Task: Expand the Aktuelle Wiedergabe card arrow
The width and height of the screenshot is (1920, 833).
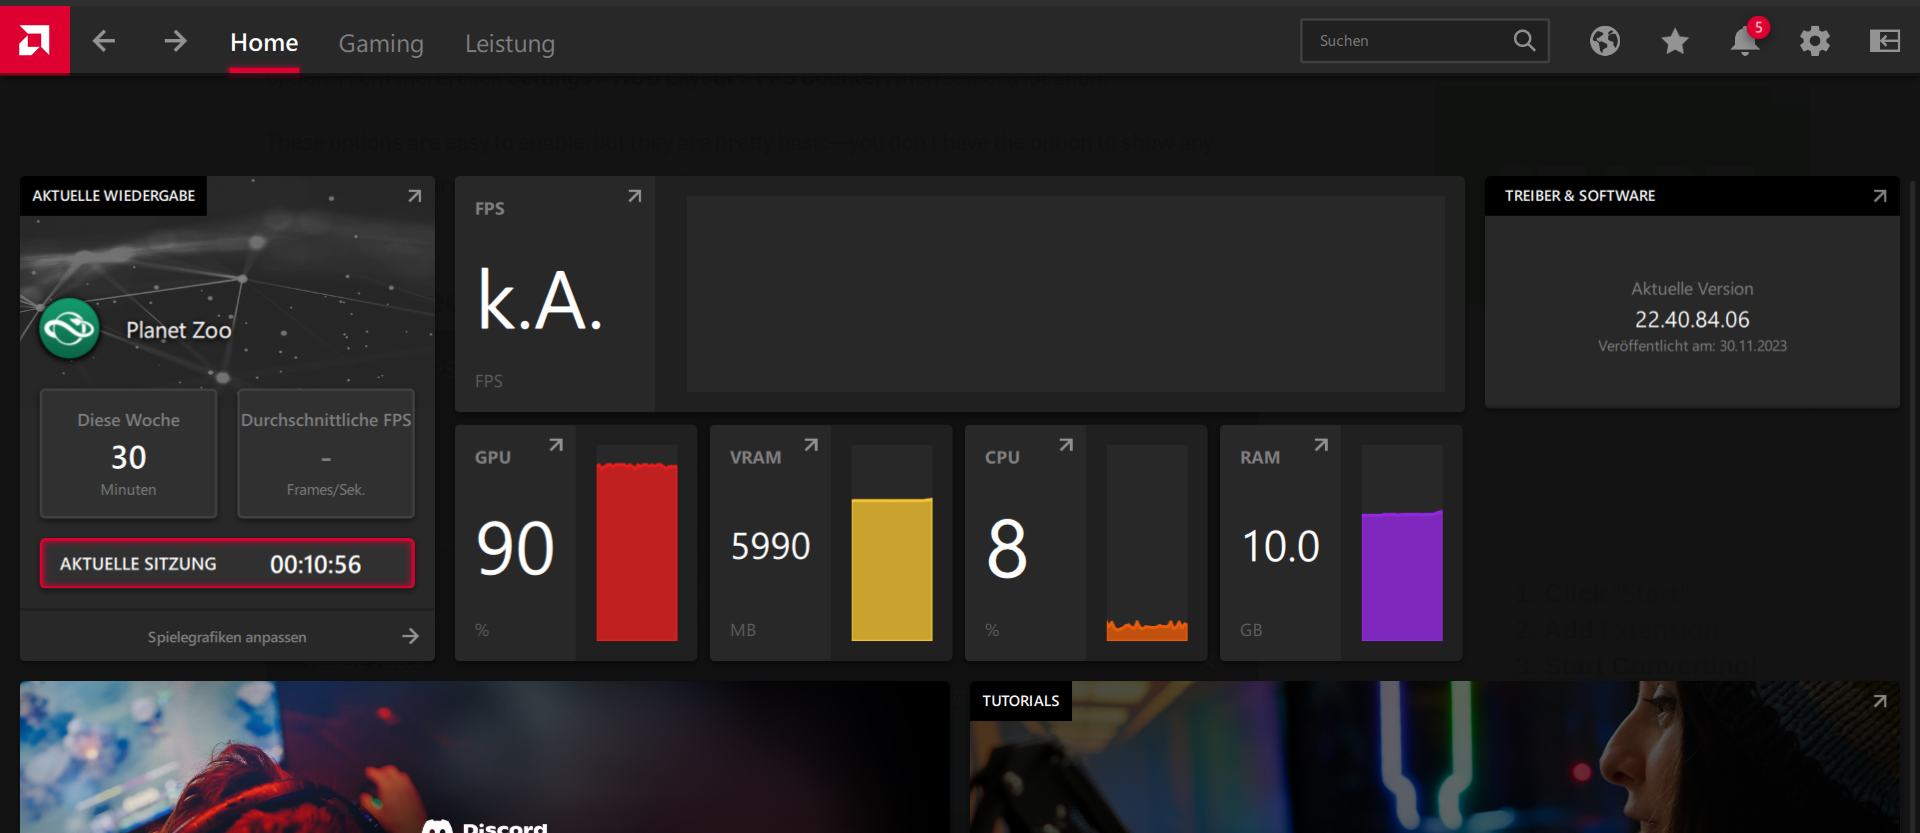Action: 414,196
